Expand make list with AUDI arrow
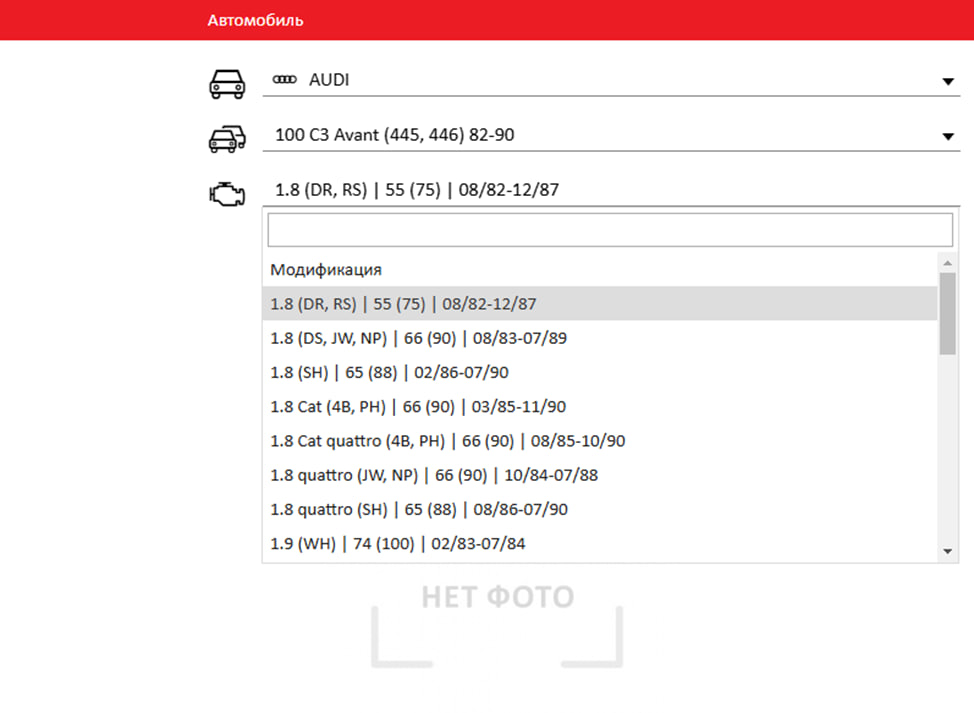 tap(948, 81)
